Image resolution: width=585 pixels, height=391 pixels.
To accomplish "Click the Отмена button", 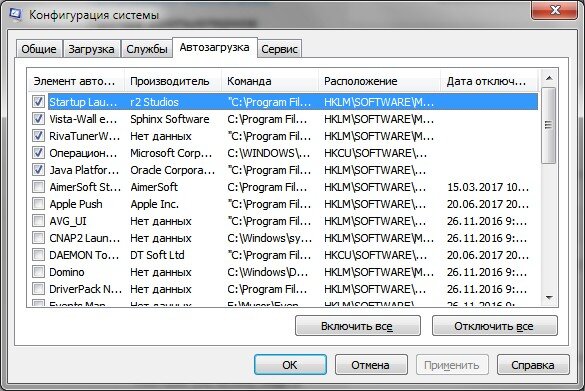I will pos(371,365).
